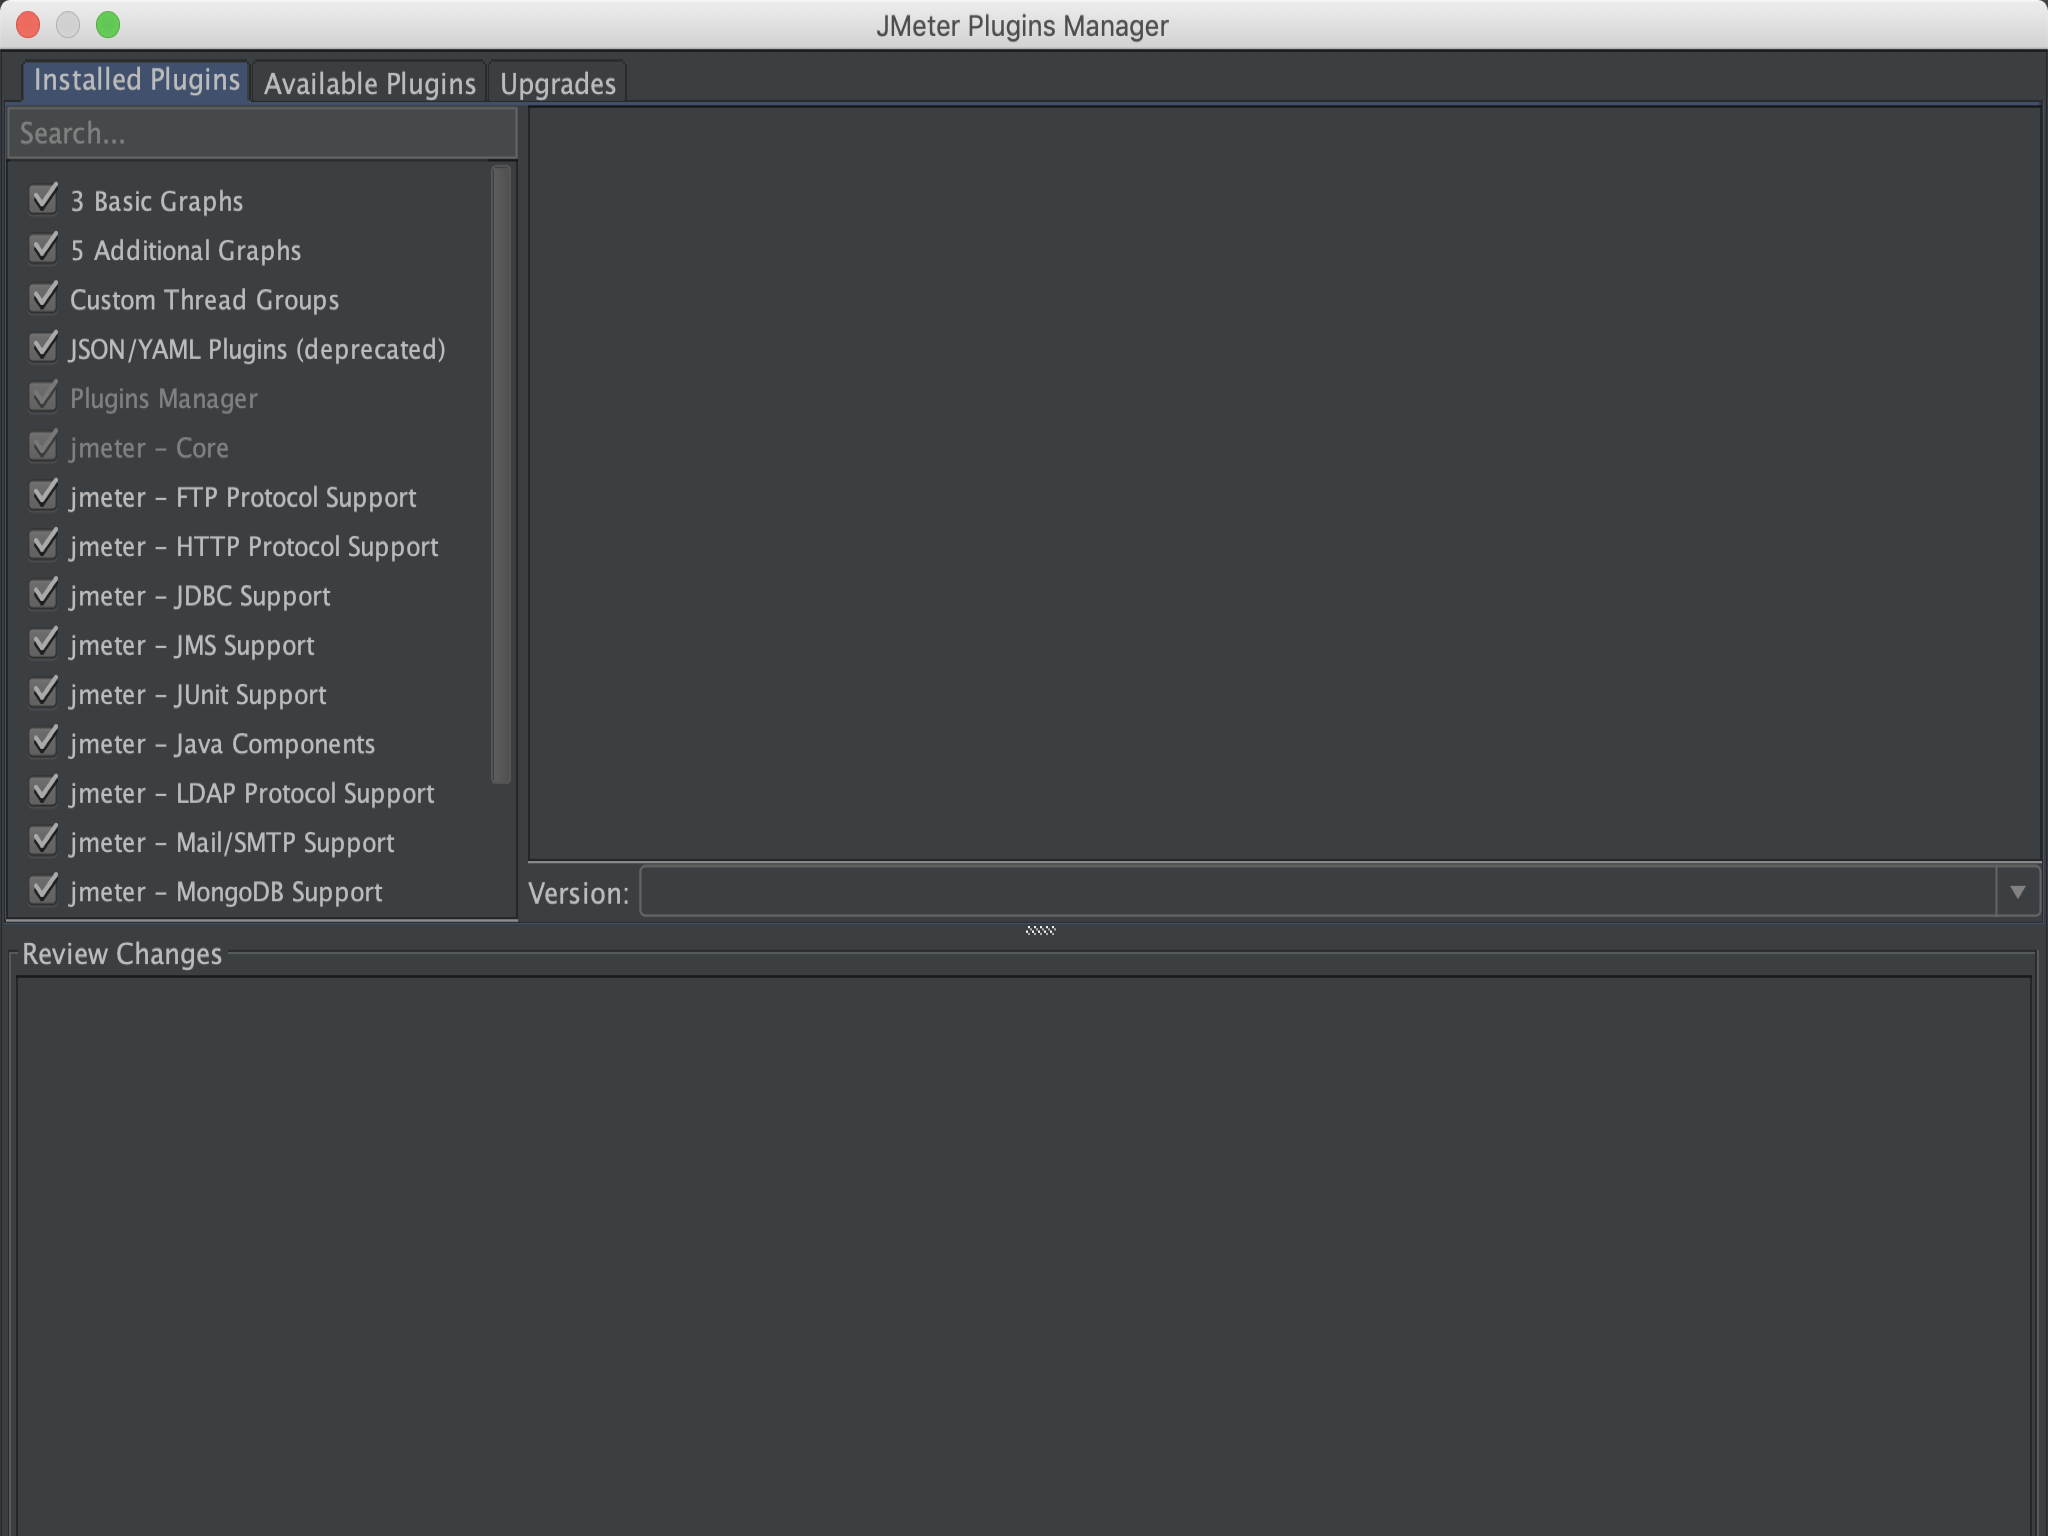Select jmeter - Java Components entry
The image size is (2048, 1536).
click(222, 744)
